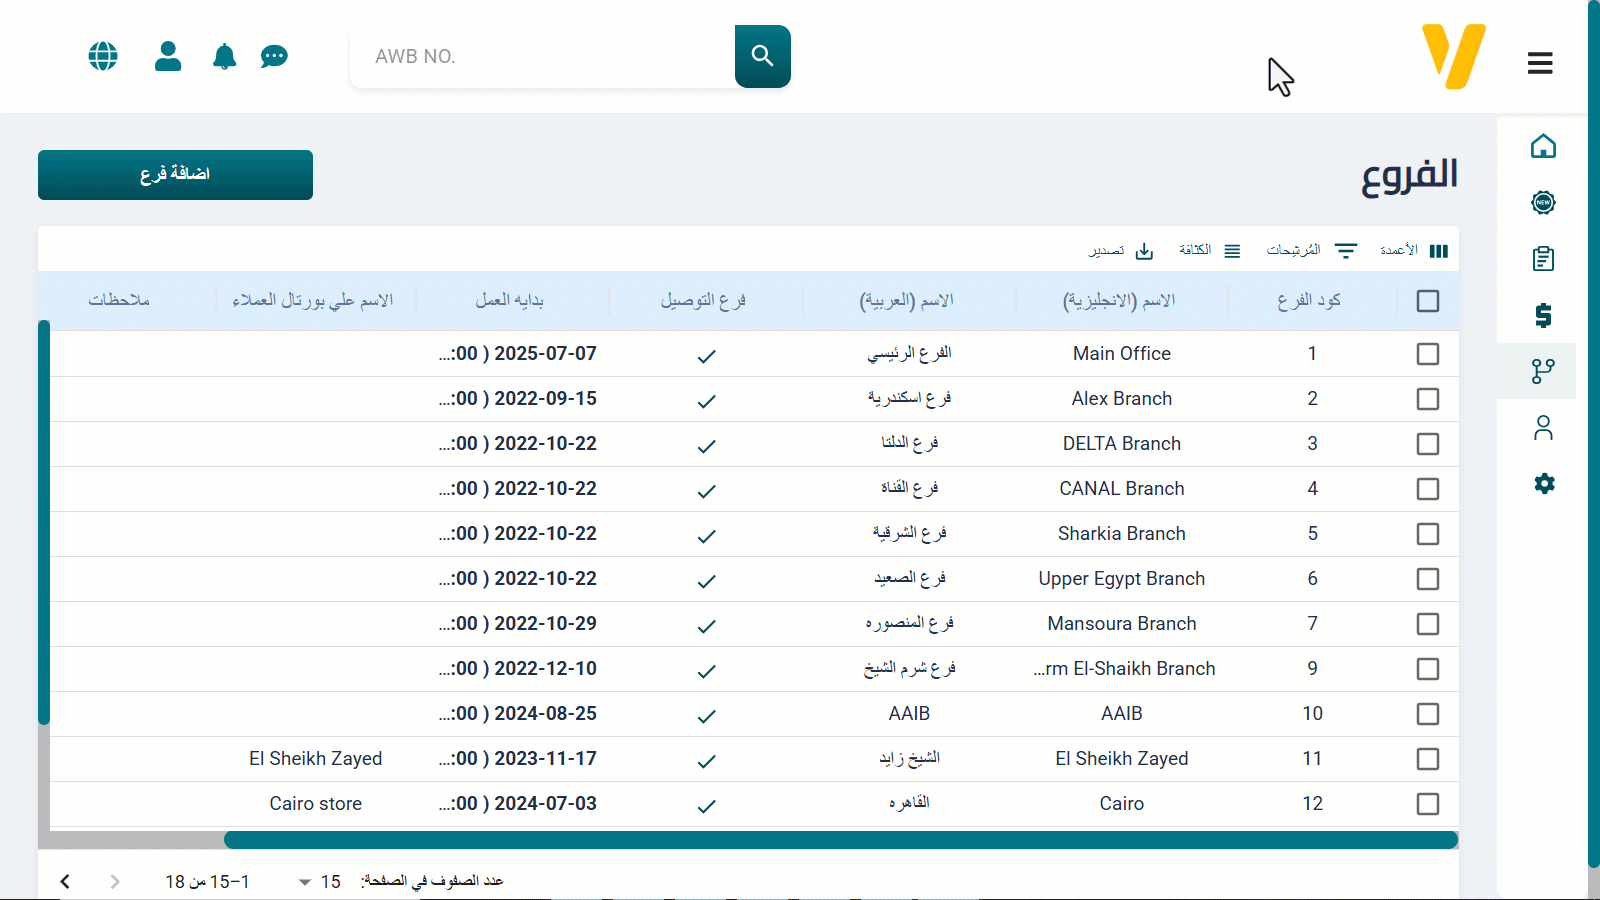Toggle the select-all header checkbox
The width and height of the screenshot is (1600, 900).
1428,301
